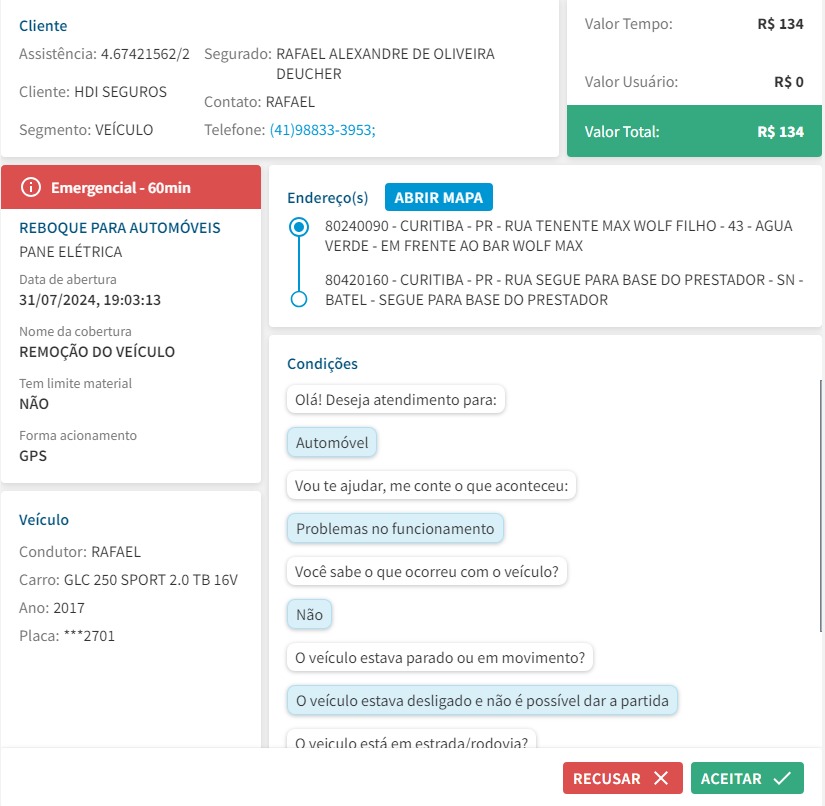Open the map with ABRIR MAPA
The width and height of the screenshot is (825, 806).
click(x=439, y=197)
